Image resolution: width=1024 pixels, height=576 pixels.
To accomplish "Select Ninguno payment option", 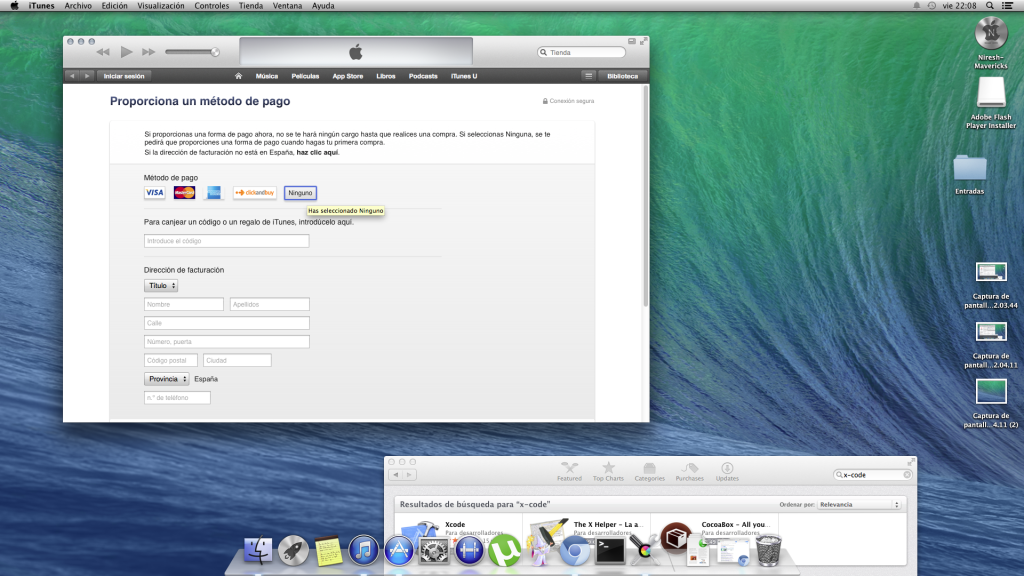I will 300,193.
